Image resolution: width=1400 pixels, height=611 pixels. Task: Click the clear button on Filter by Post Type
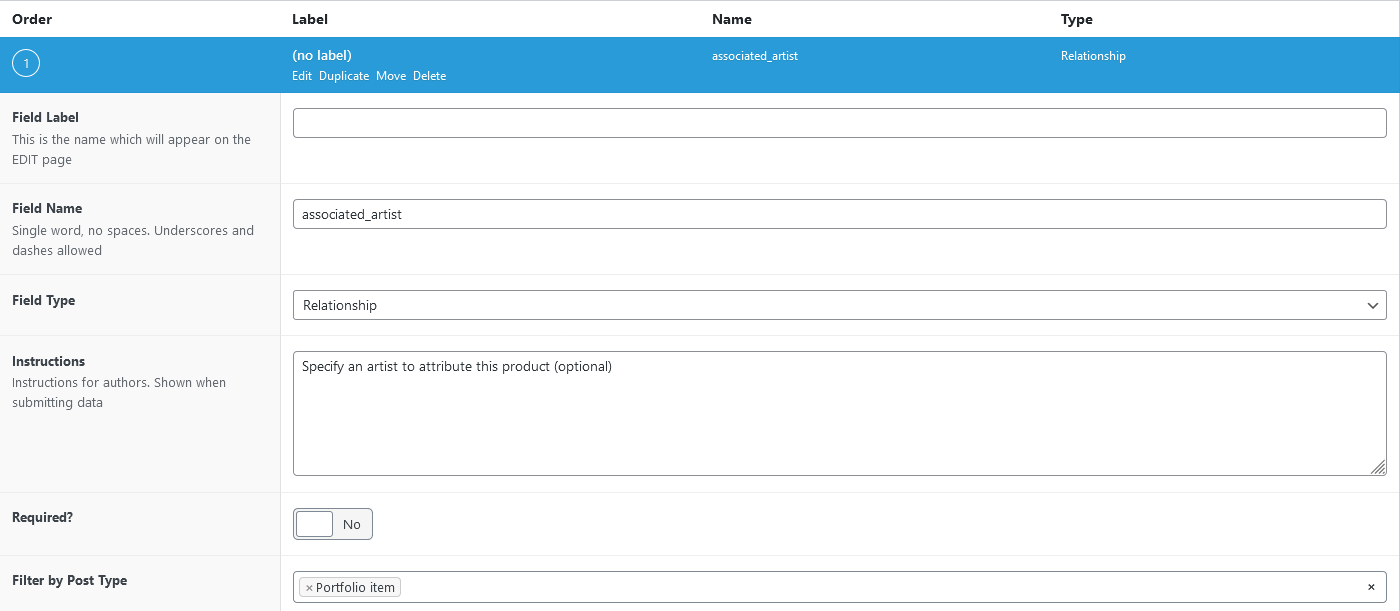1371,587
